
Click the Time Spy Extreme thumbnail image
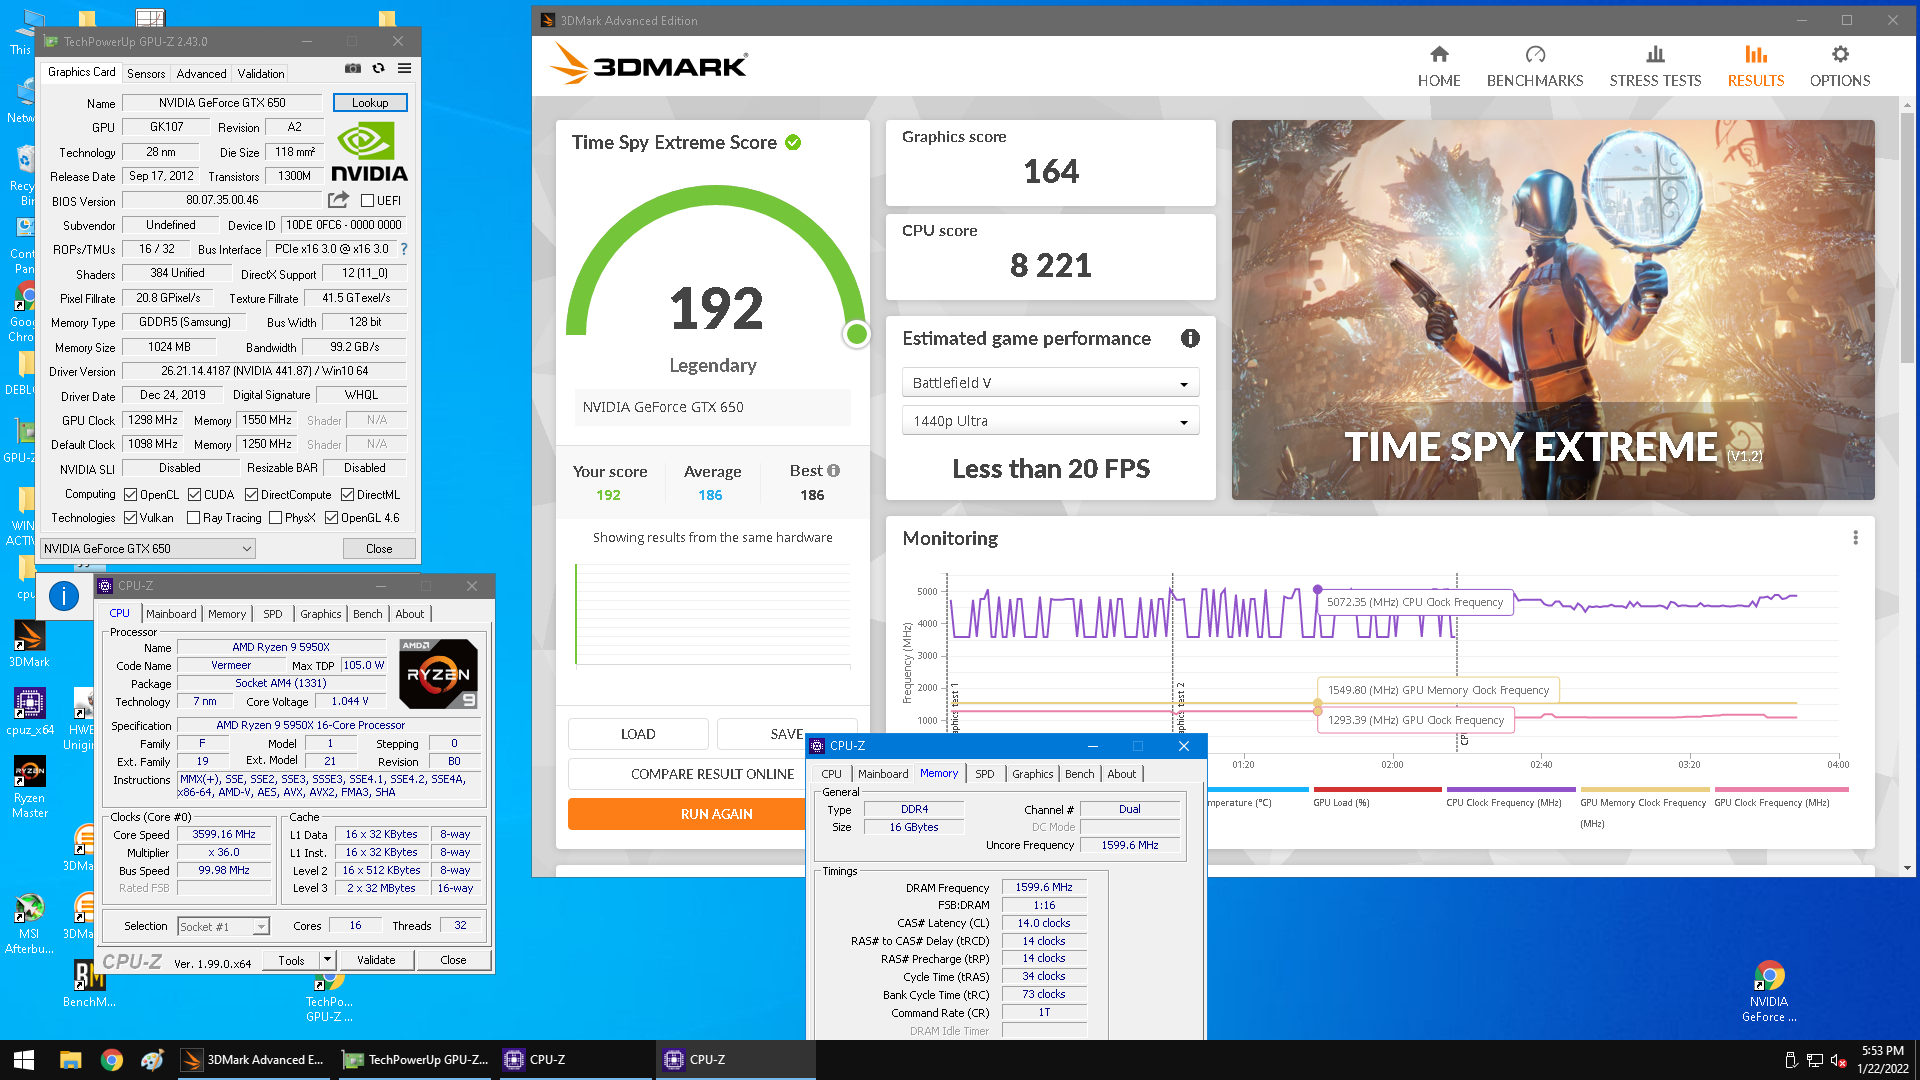click(x=1553, y=310)
